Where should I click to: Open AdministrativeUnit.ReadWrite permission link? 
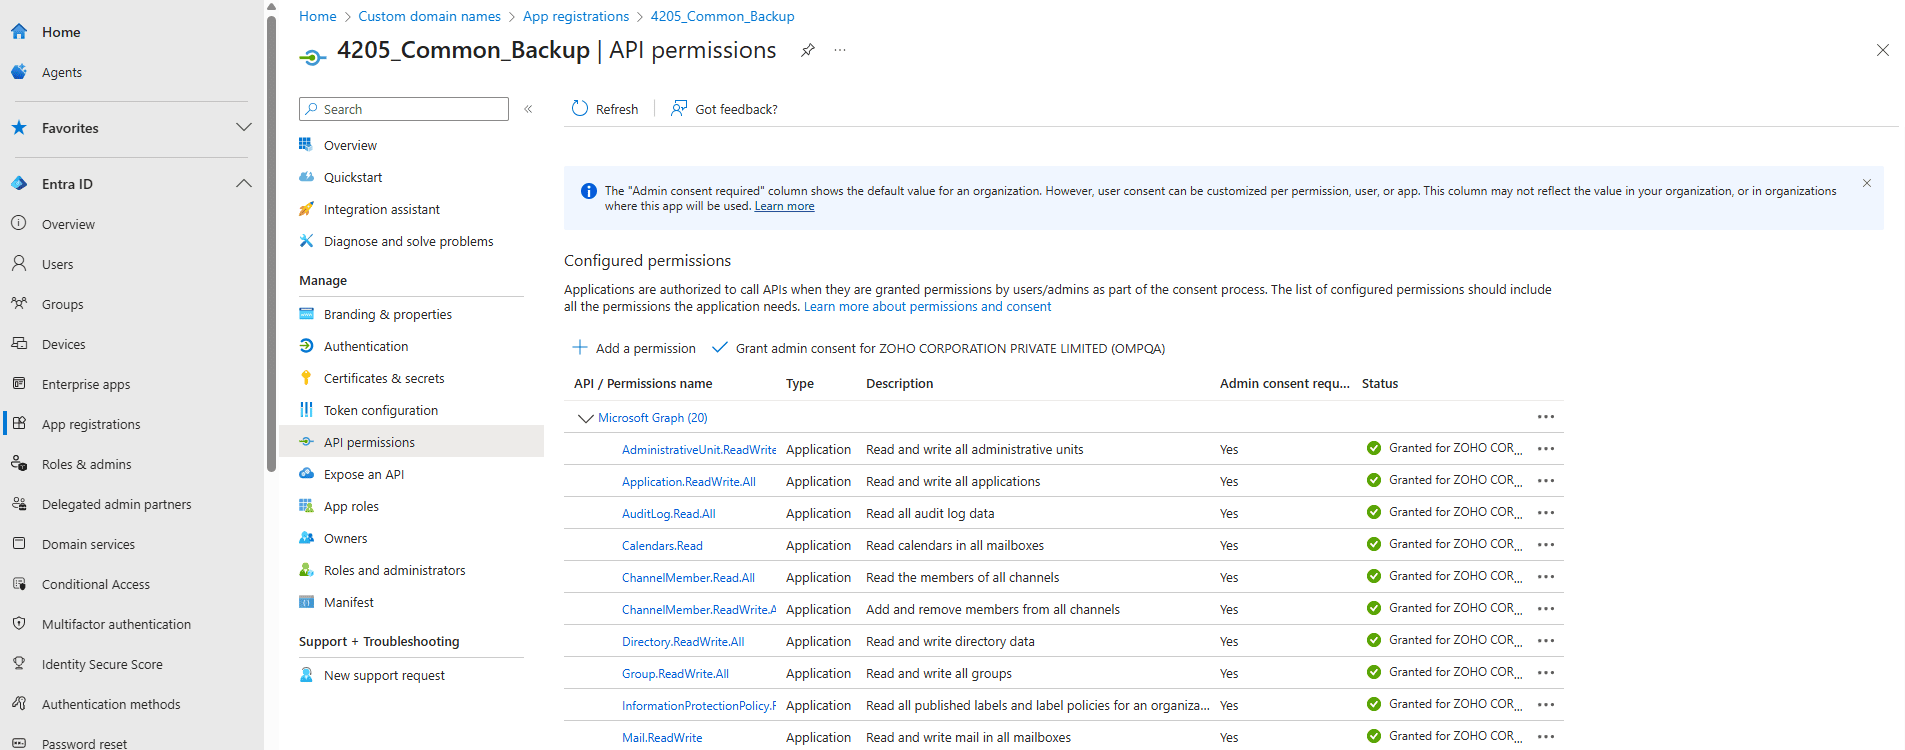pos(699,450)
